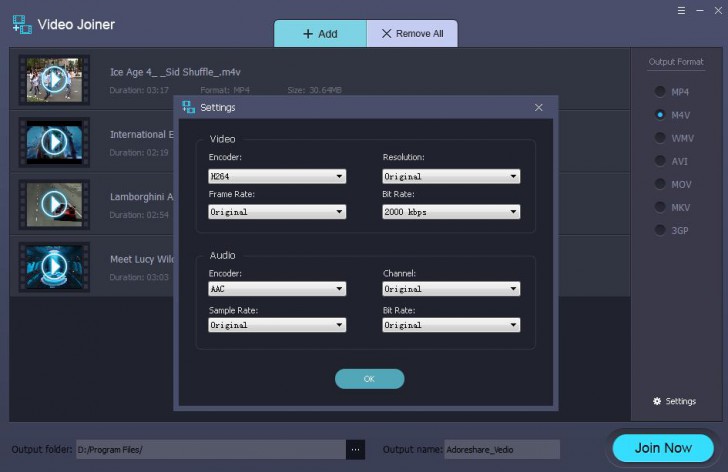The image size is (728, 472).
Task: Close the Video Joiner window
Action: pyautogui.click(x=718, y=10)
